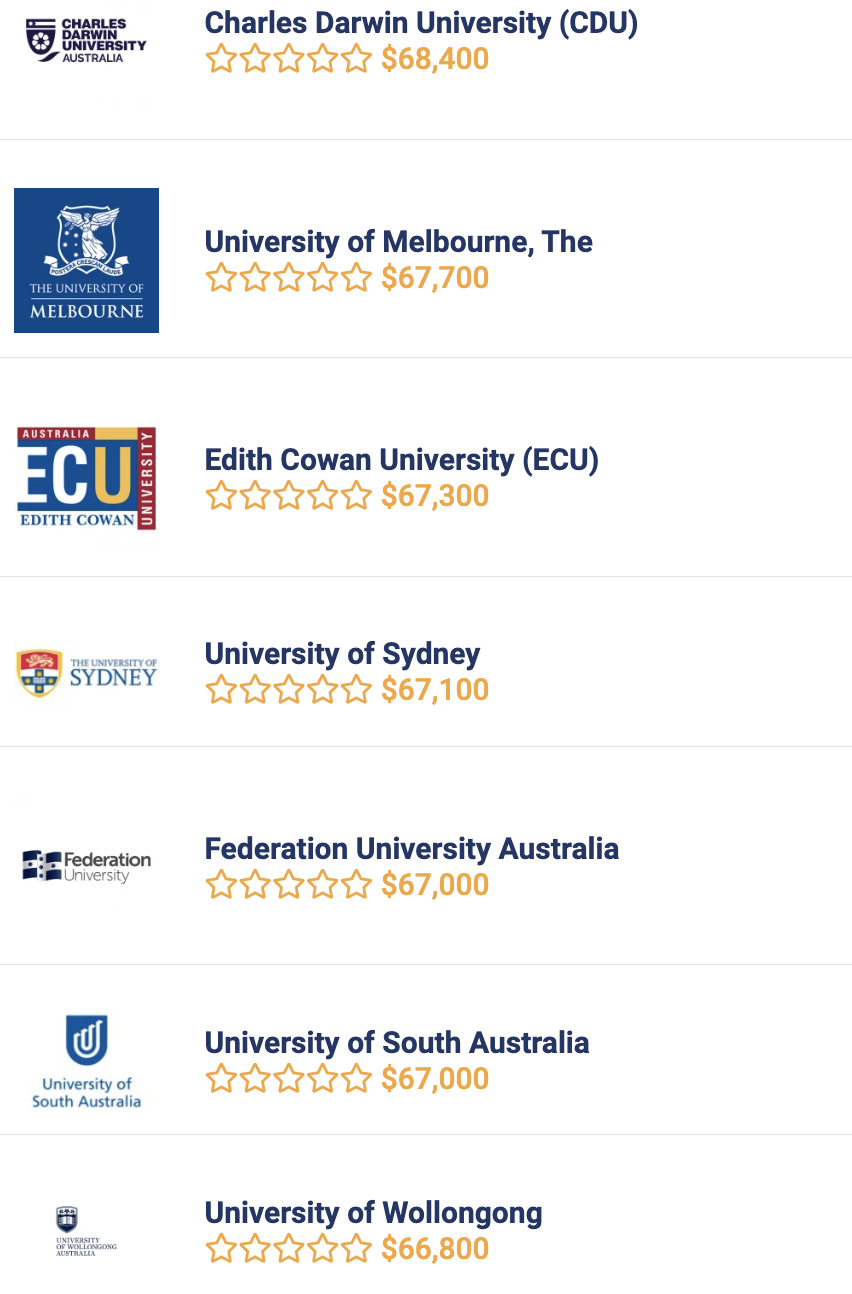Open University of South Australia title link
852x1294 pixels.
point(396,1042)
